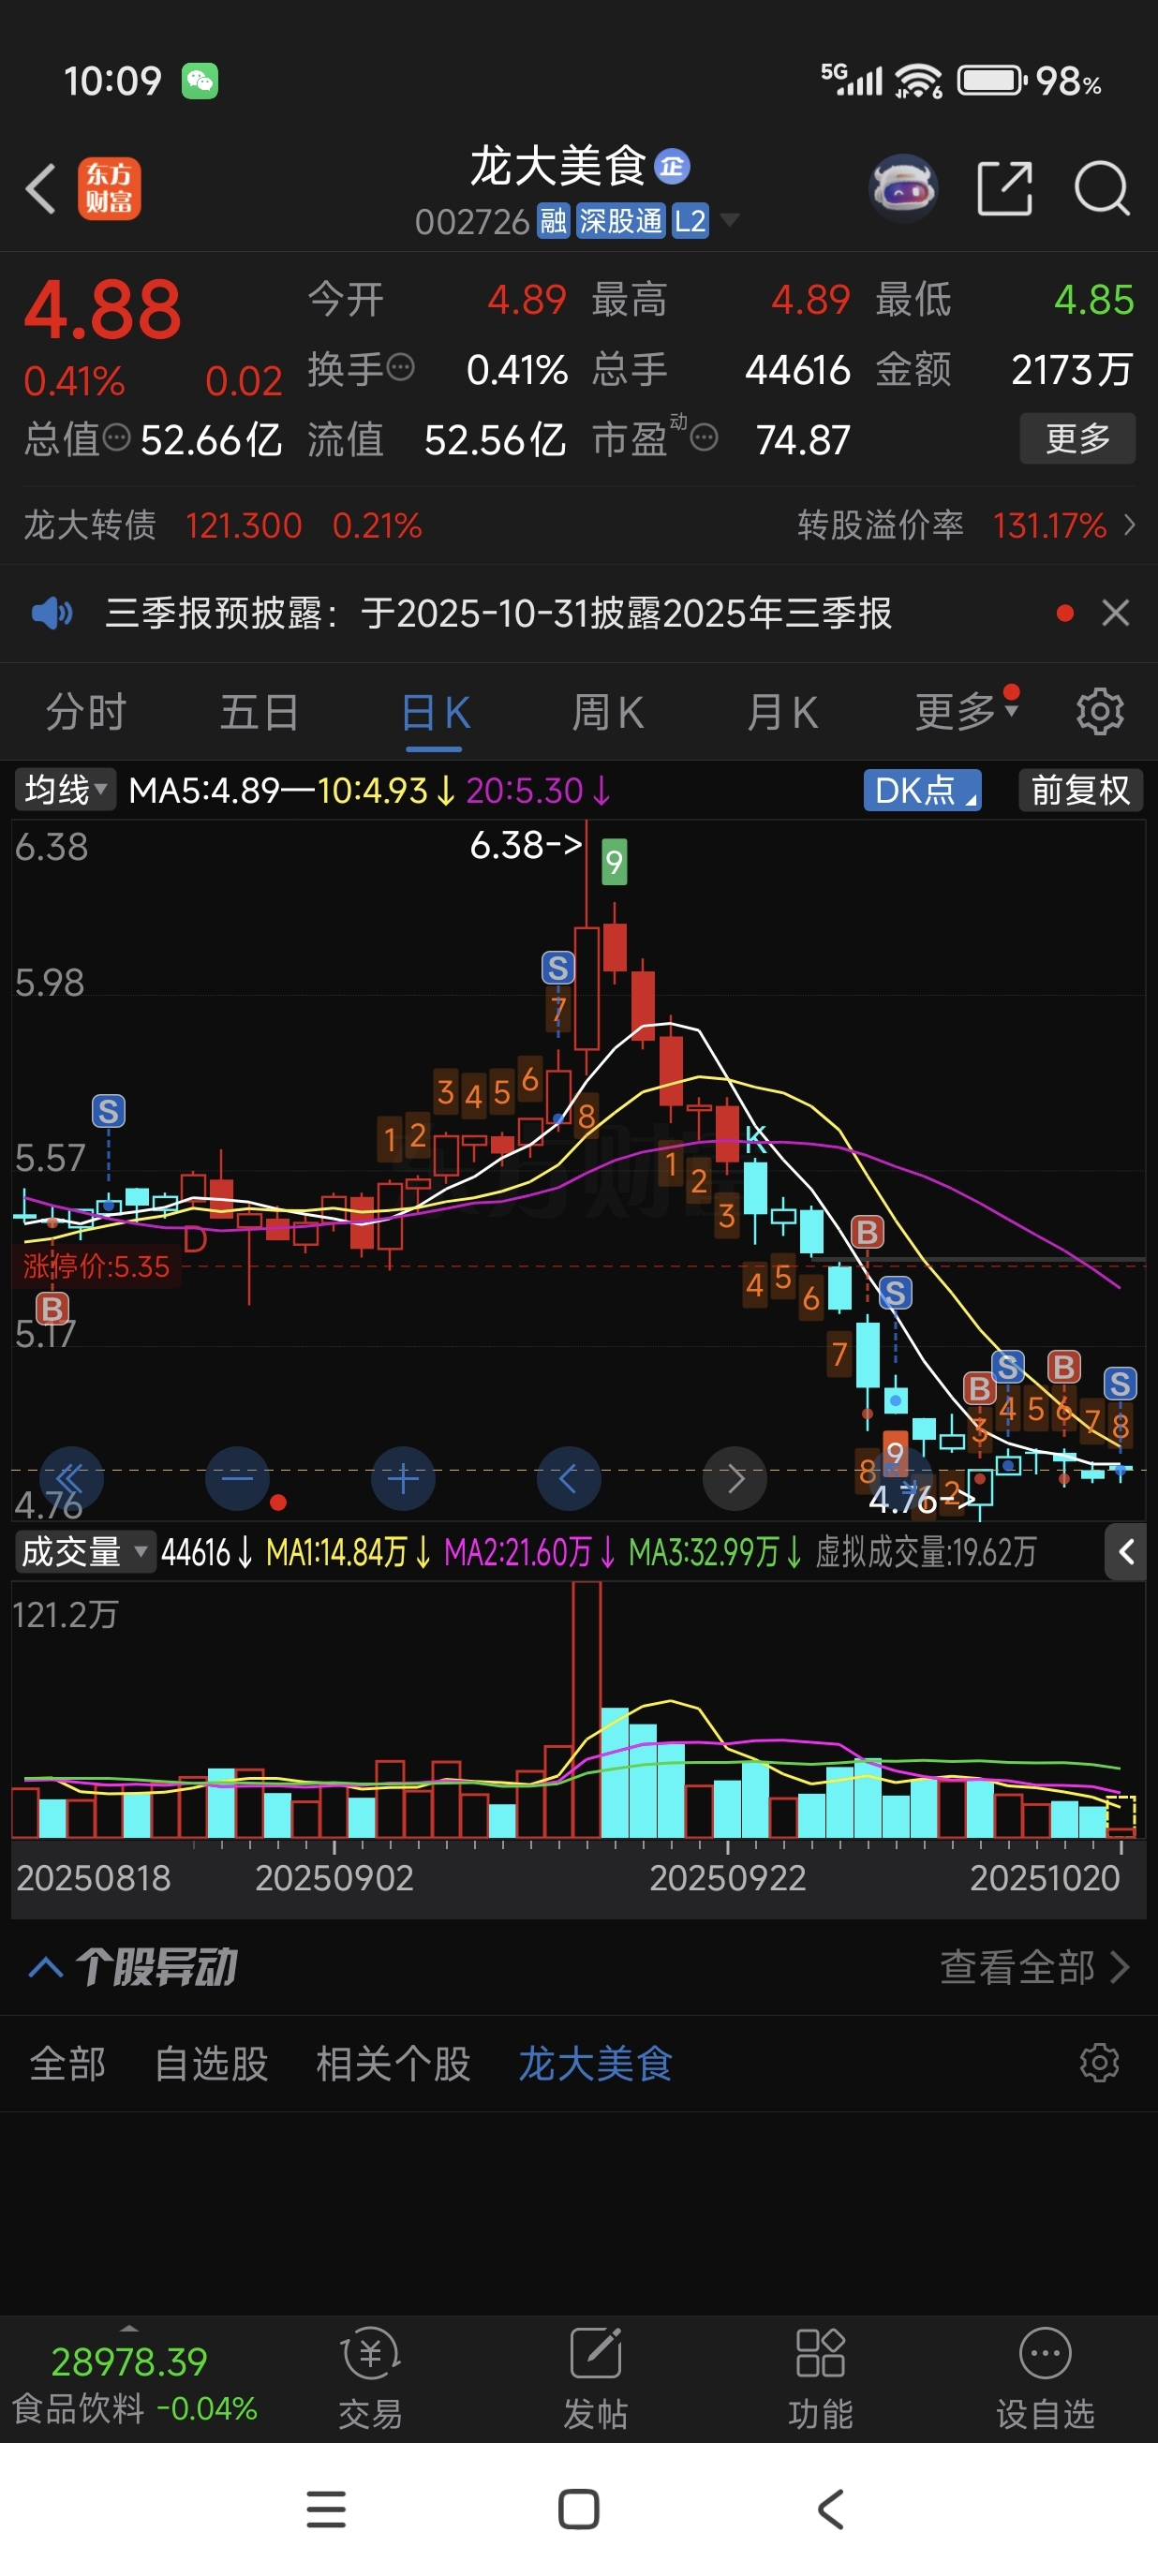This screenshot has height=2576, width=1158.
Task: Change 前复权 adjustment mode
Action: 1080,790
